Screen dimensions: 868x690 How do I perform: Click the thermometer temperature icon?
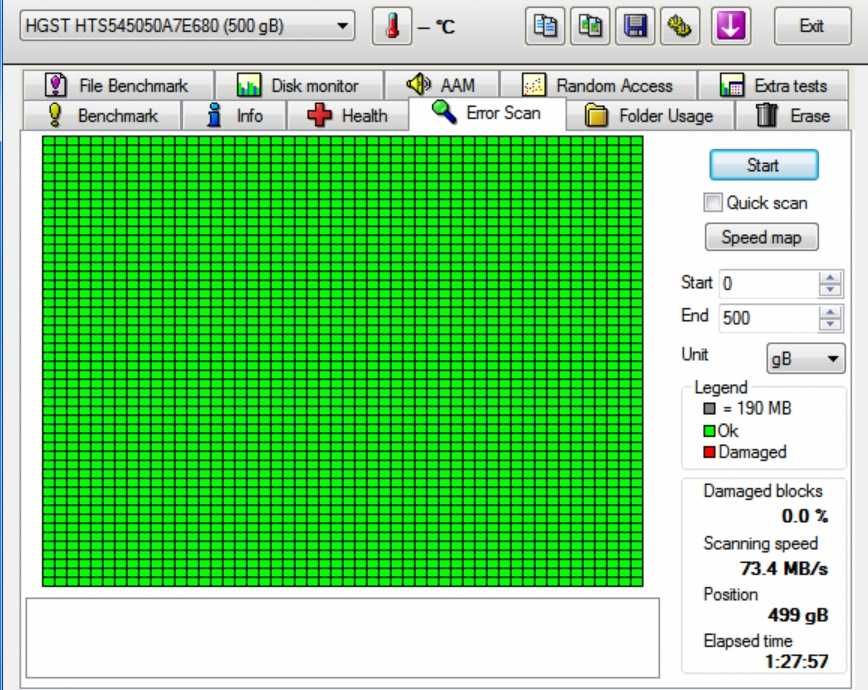(x=392, y=25)
